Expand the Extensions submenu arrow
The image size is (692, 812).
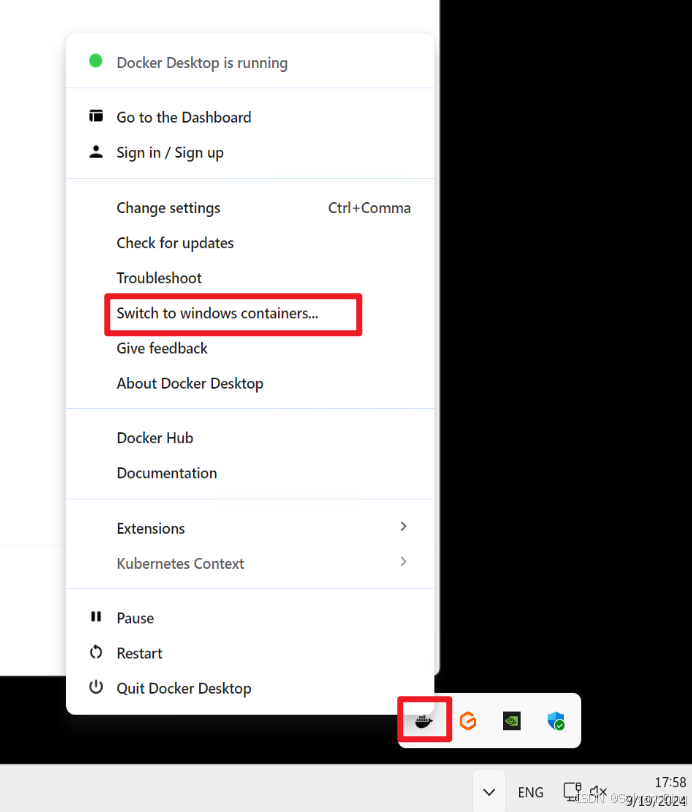pos(403,527)
